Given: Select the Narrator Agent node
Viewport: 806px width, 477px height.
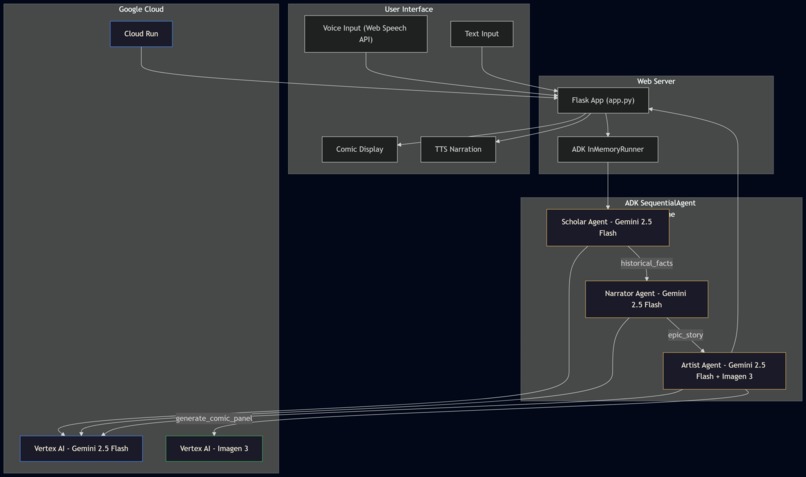Looking at the screenshot, I should coord(647,299).
